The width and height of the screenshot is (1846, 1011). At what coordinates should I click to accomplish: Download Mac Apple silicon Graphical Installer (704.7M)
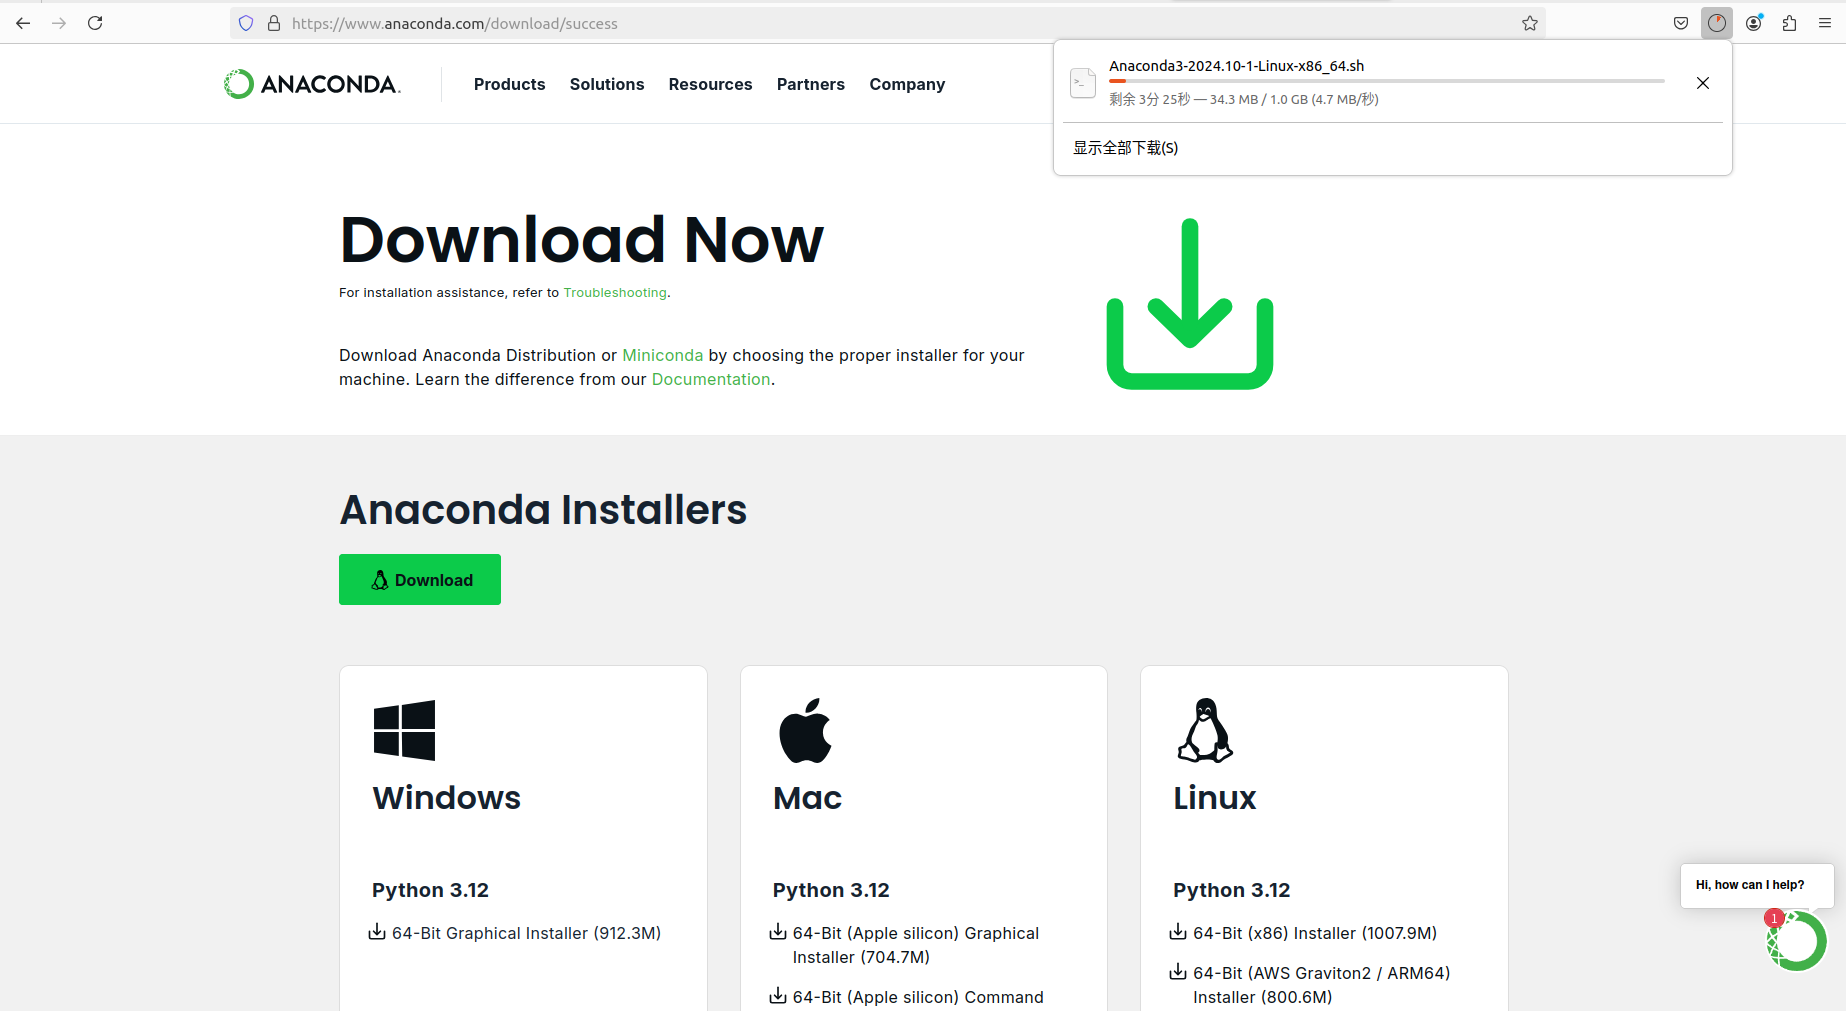[916, 945]
